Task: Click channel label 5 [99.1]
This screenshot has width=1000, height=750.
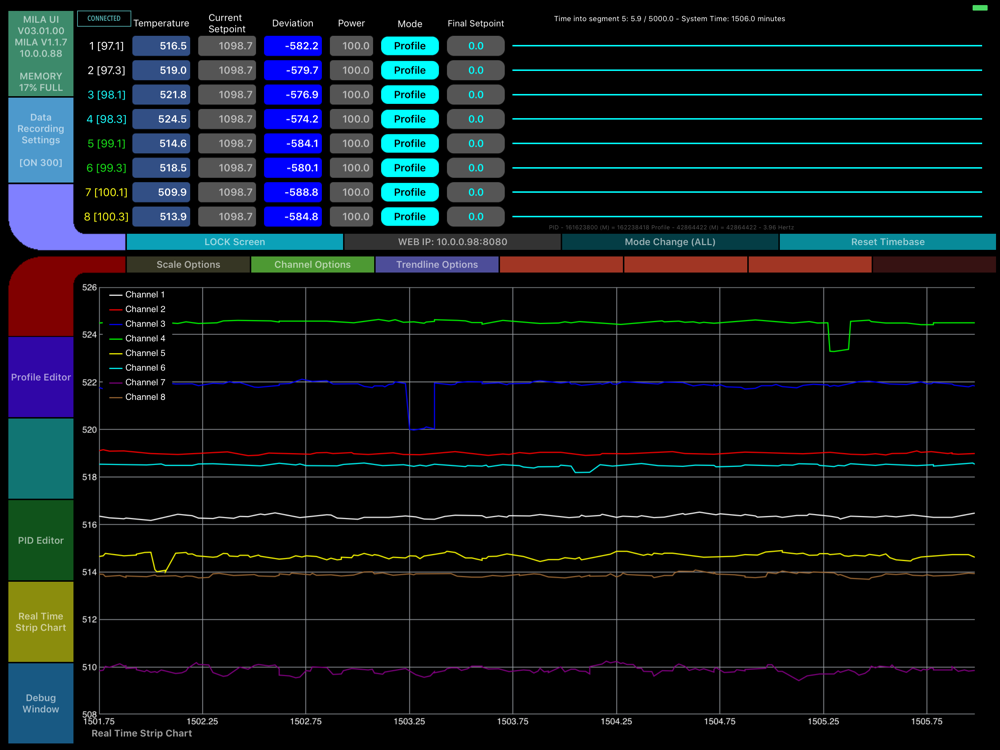Action: (x=107, y=143)
